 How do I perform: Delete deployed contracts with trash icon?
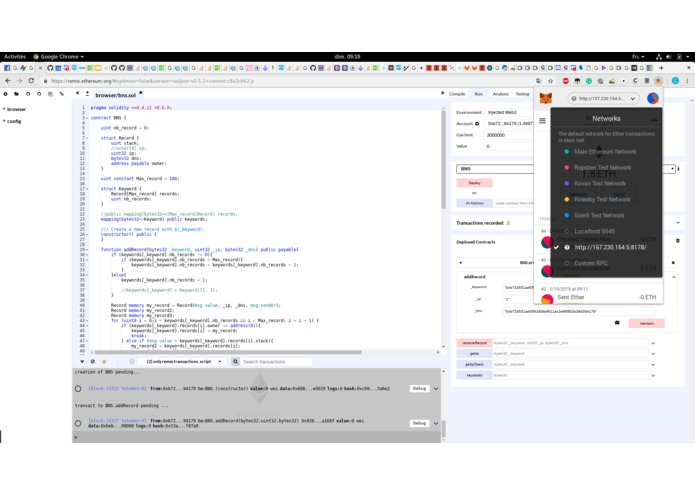coord(677,241)
